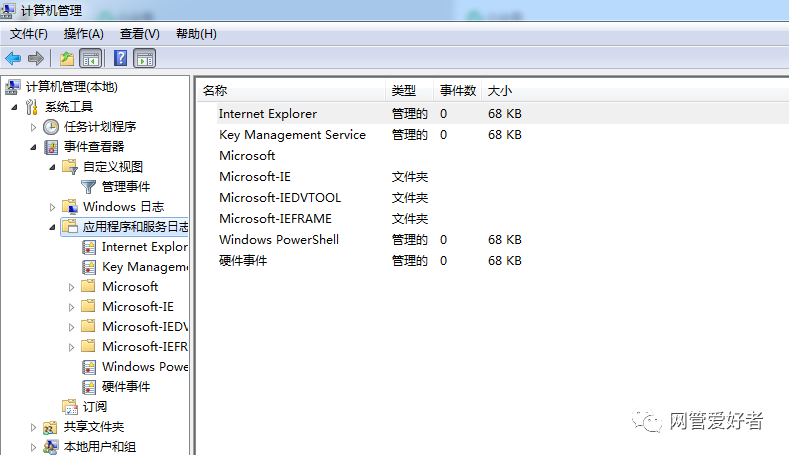Click the Up One Level folder icon
789x455 pixels.
pos(66,58)
